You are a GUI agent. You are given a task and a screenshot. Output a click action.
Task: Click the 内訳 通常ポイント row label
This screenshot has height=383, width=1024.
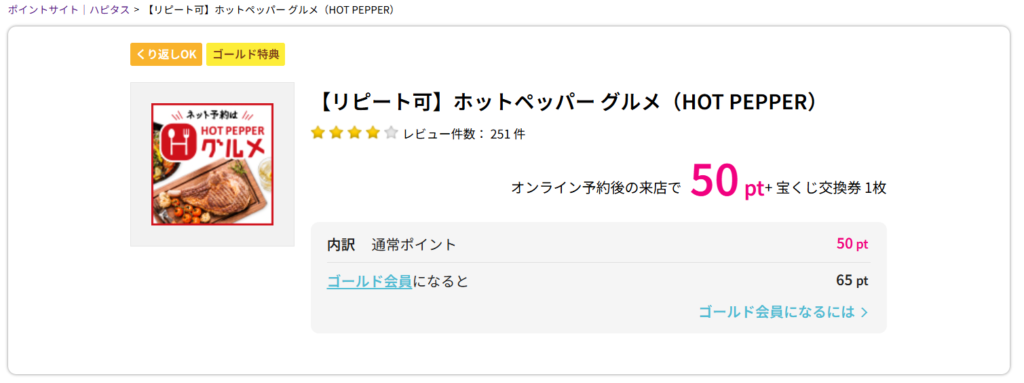pyautogui.click(x=392, y=245)
